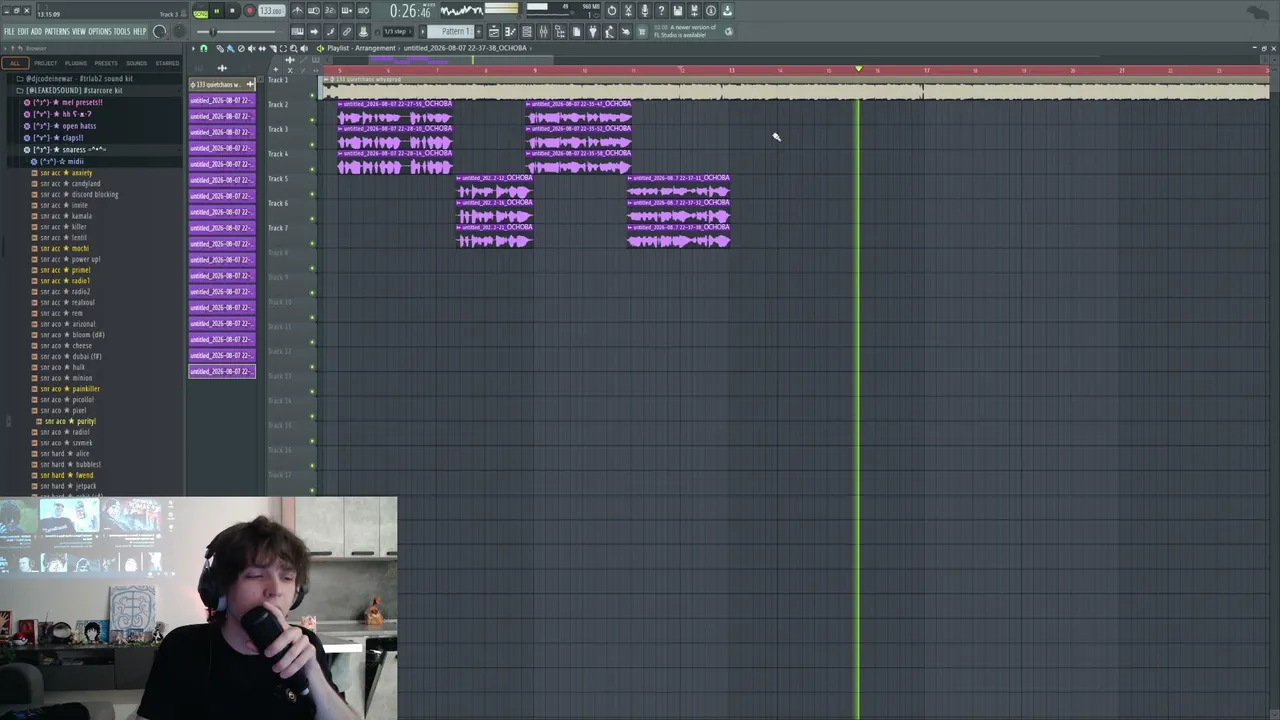Arm the red record button
Screen dimensions: 1280x720
point(249,11)
